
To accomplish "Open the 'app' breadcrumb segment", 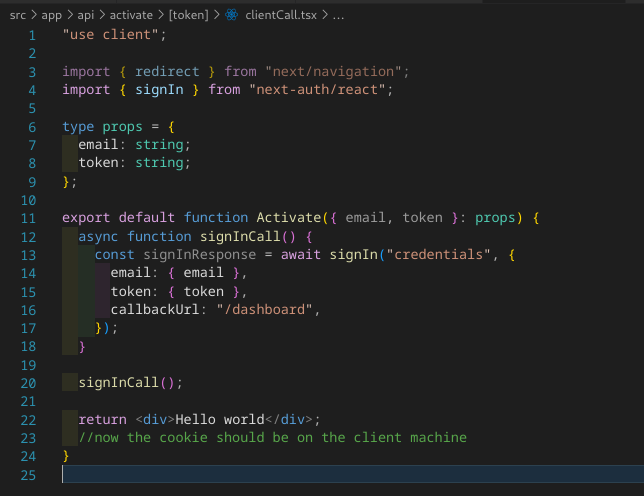I will point(51,15).
